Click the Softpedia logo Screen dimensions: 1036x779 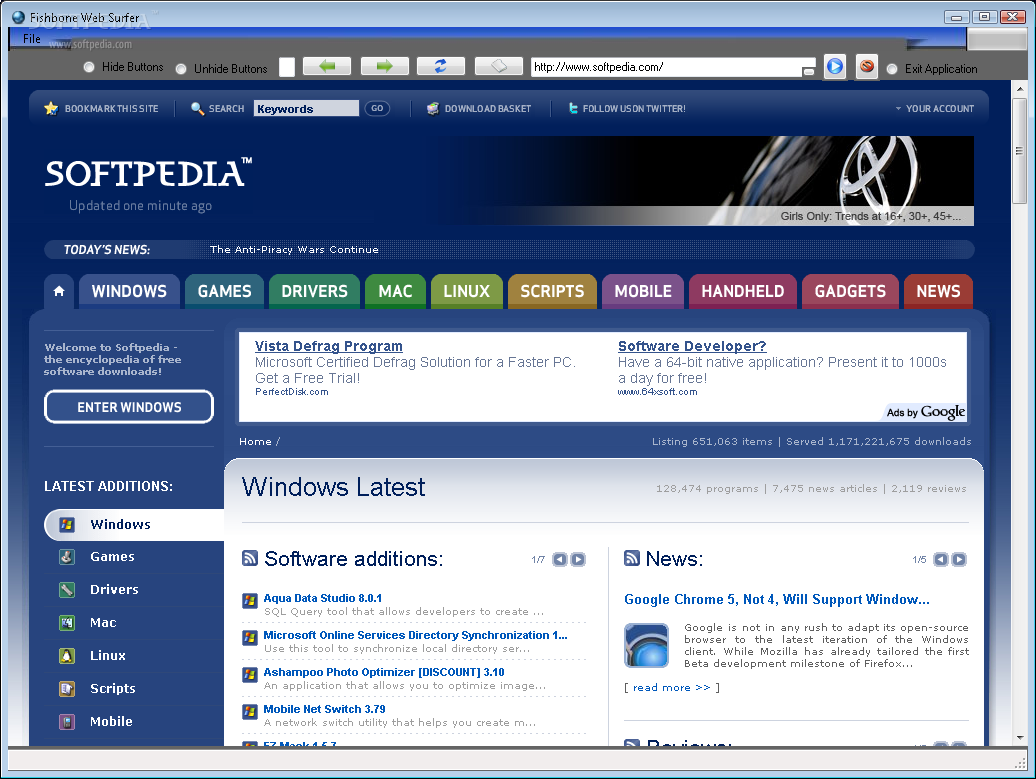pos(148,173)
